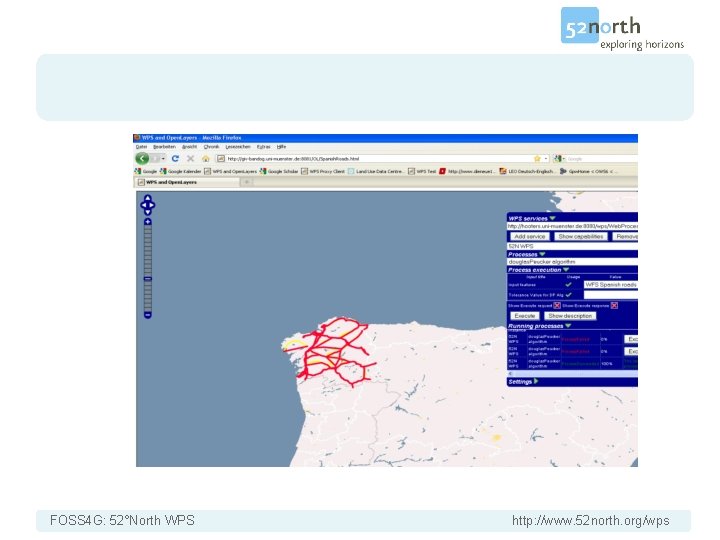Open the URL bar history dropdown
Image resolution: width=720 pixels, height=540 pixels.
546,158
